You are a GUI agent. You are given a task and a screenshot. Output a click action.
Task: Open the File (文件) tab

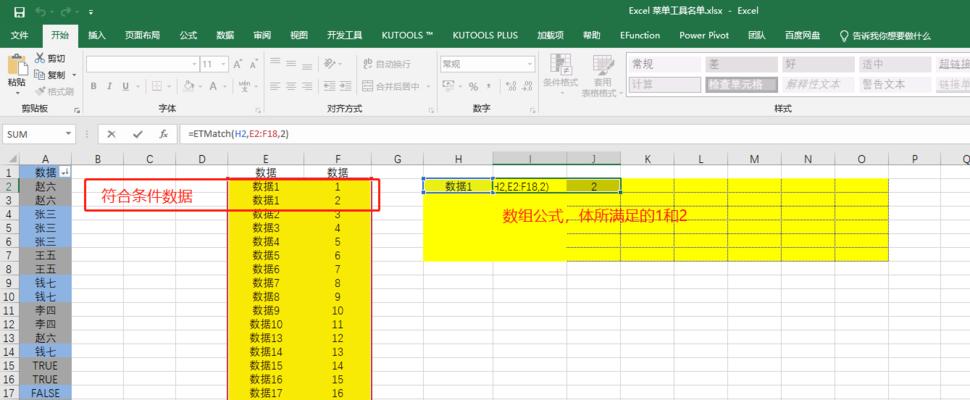coord(19,35)
